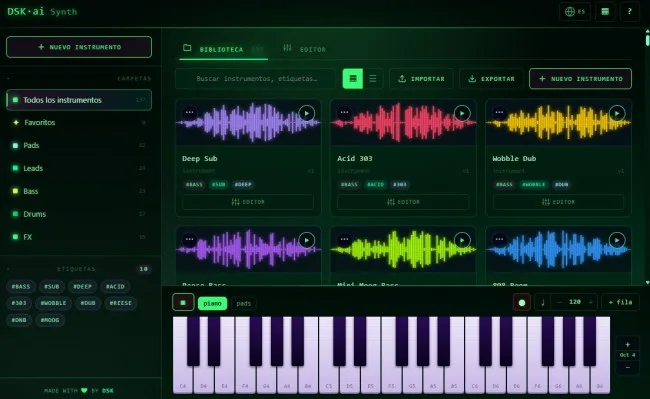Image resolution: width=650 pixels, height=399 pixels.
Task: Select the piano input mode
Action: pos(212,303)
